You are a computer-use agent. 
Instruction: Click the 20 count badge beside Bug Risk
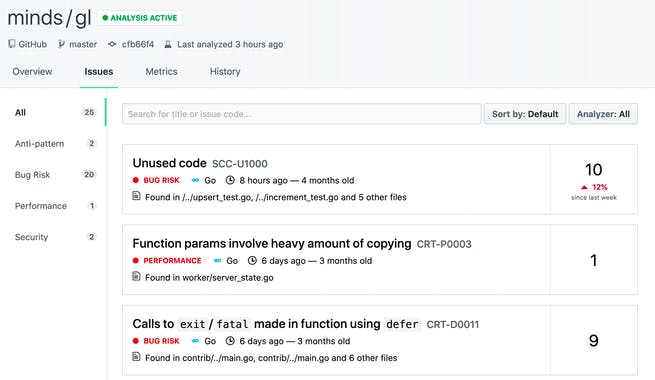click(x=89, y=175)
